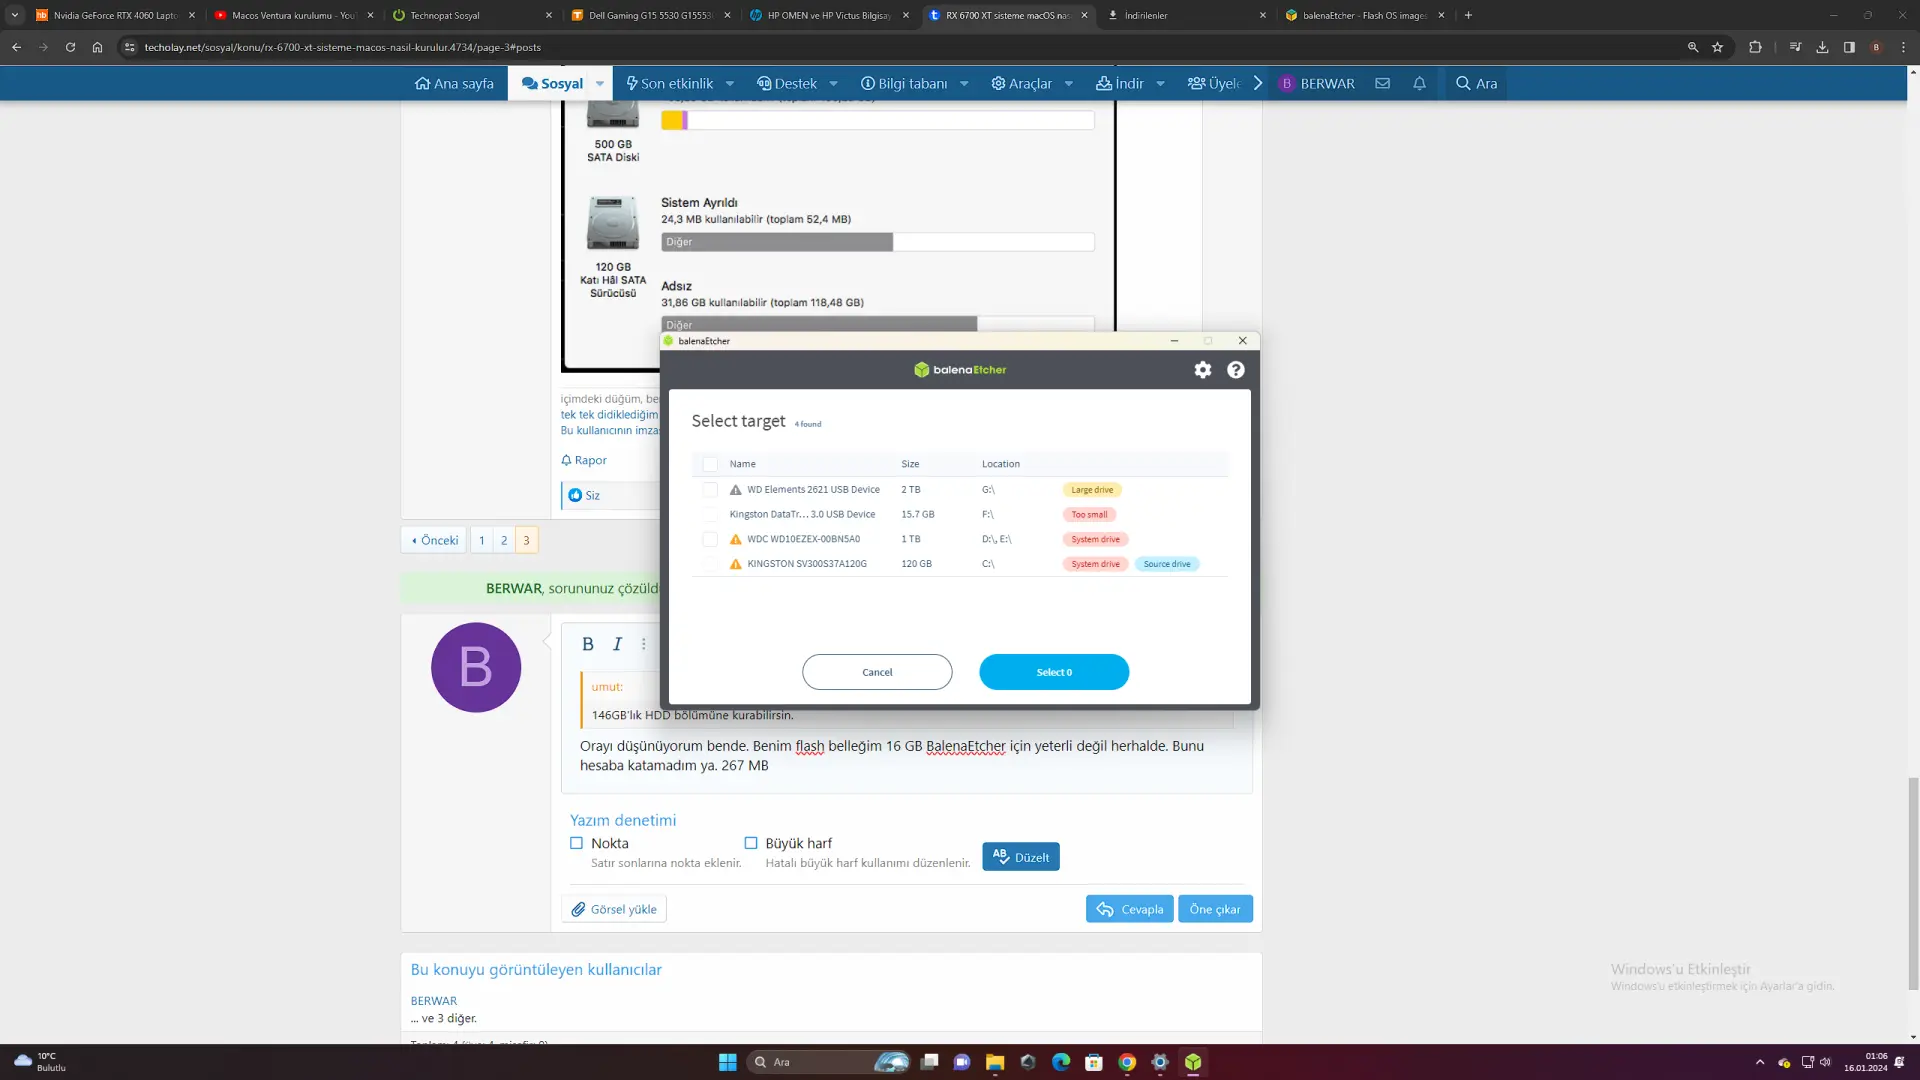Expand Araçlar dropdown arrow
The width and height of the screenshot is (1920, 1080).
pyautogui.click(x=1069, y=83)
